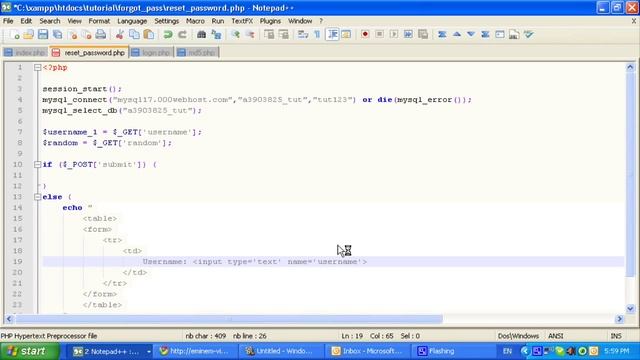Toggle word wrap toolbar icon
This screenshot has width=640, height=360.
tap(303, 35)
